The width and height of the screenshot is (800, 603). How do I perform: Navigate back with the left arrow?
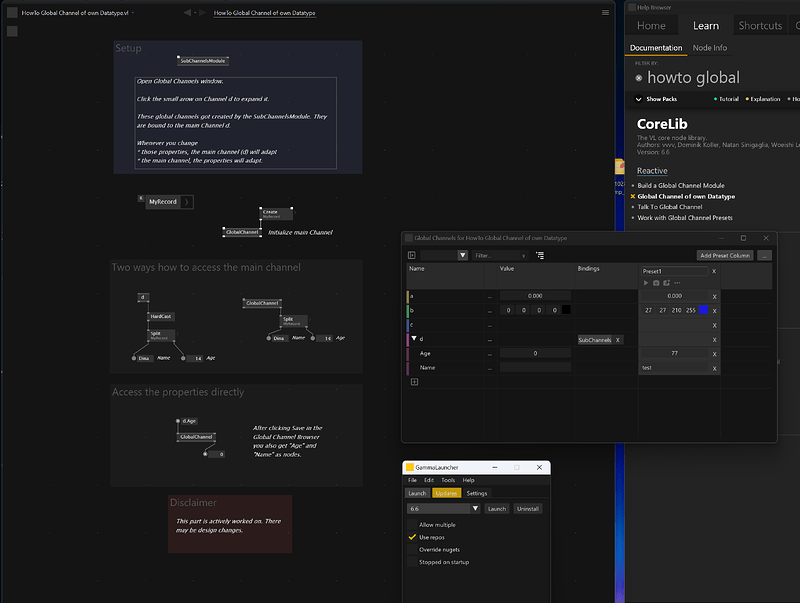(187, 13)
